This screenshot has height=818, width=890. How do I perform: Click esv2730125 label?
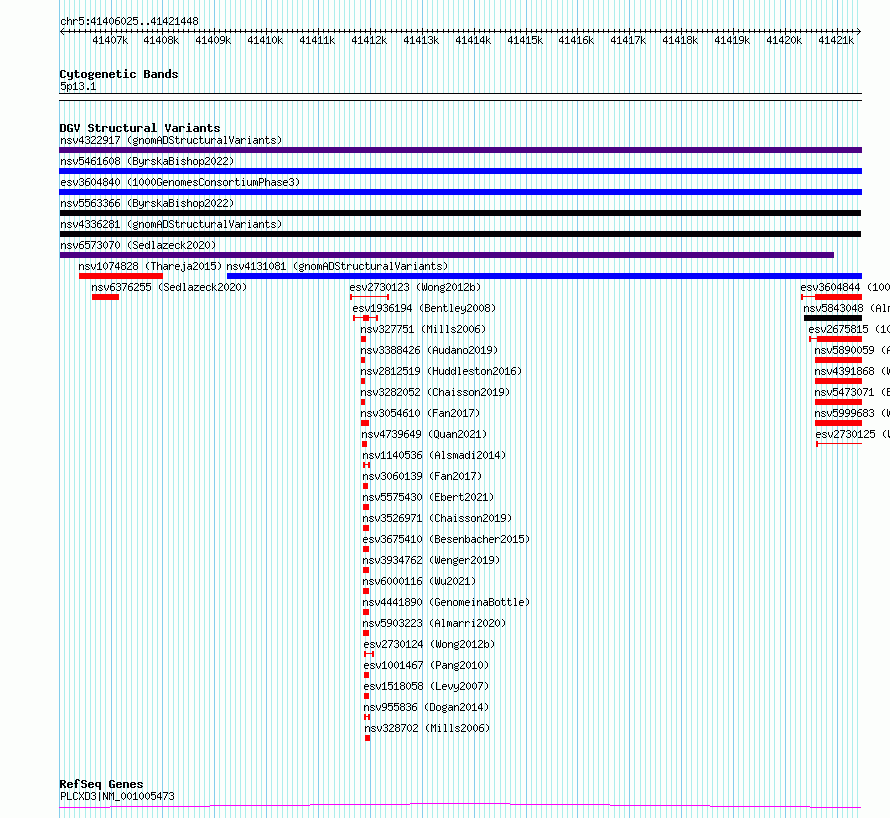pyautogui.click(x=853, y=434)
